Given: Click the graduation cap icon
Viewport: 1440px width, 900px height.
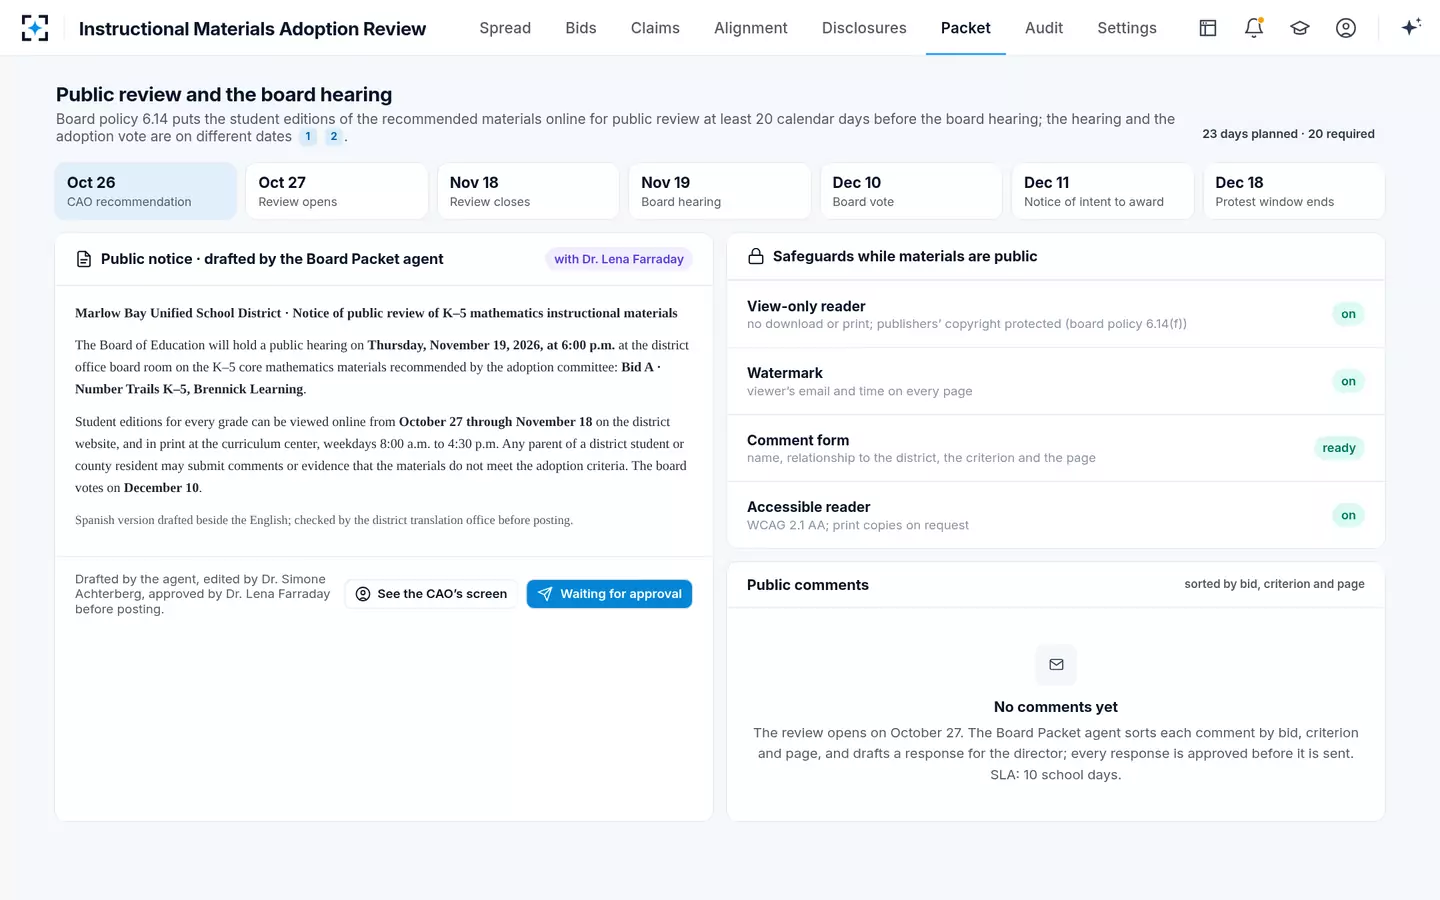Looking at the screenshot, I should pyautogui.click(x=1300, y=28).
